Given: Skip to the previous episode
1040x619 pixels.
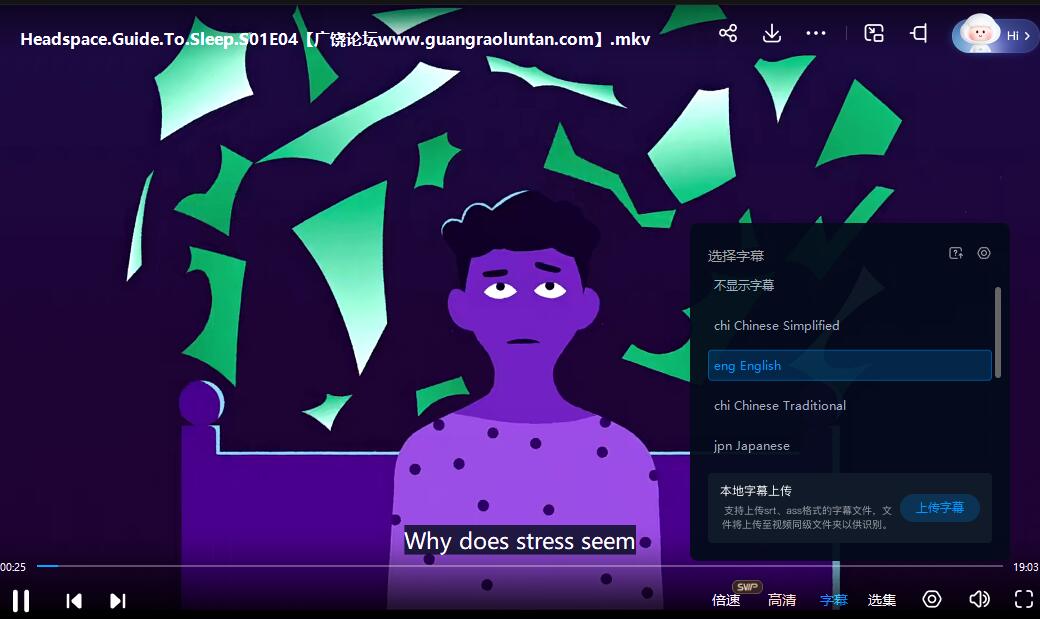Looking at the screenshot, I should coord(74,600).
